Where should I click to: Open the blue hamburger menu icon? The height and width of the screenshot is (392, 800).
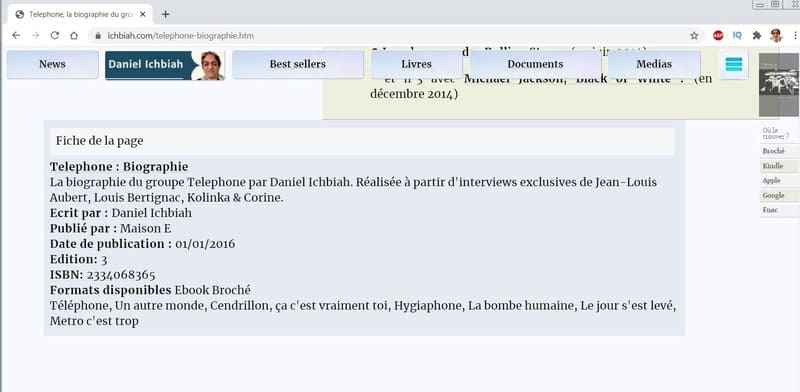click(x=734, y=65)
